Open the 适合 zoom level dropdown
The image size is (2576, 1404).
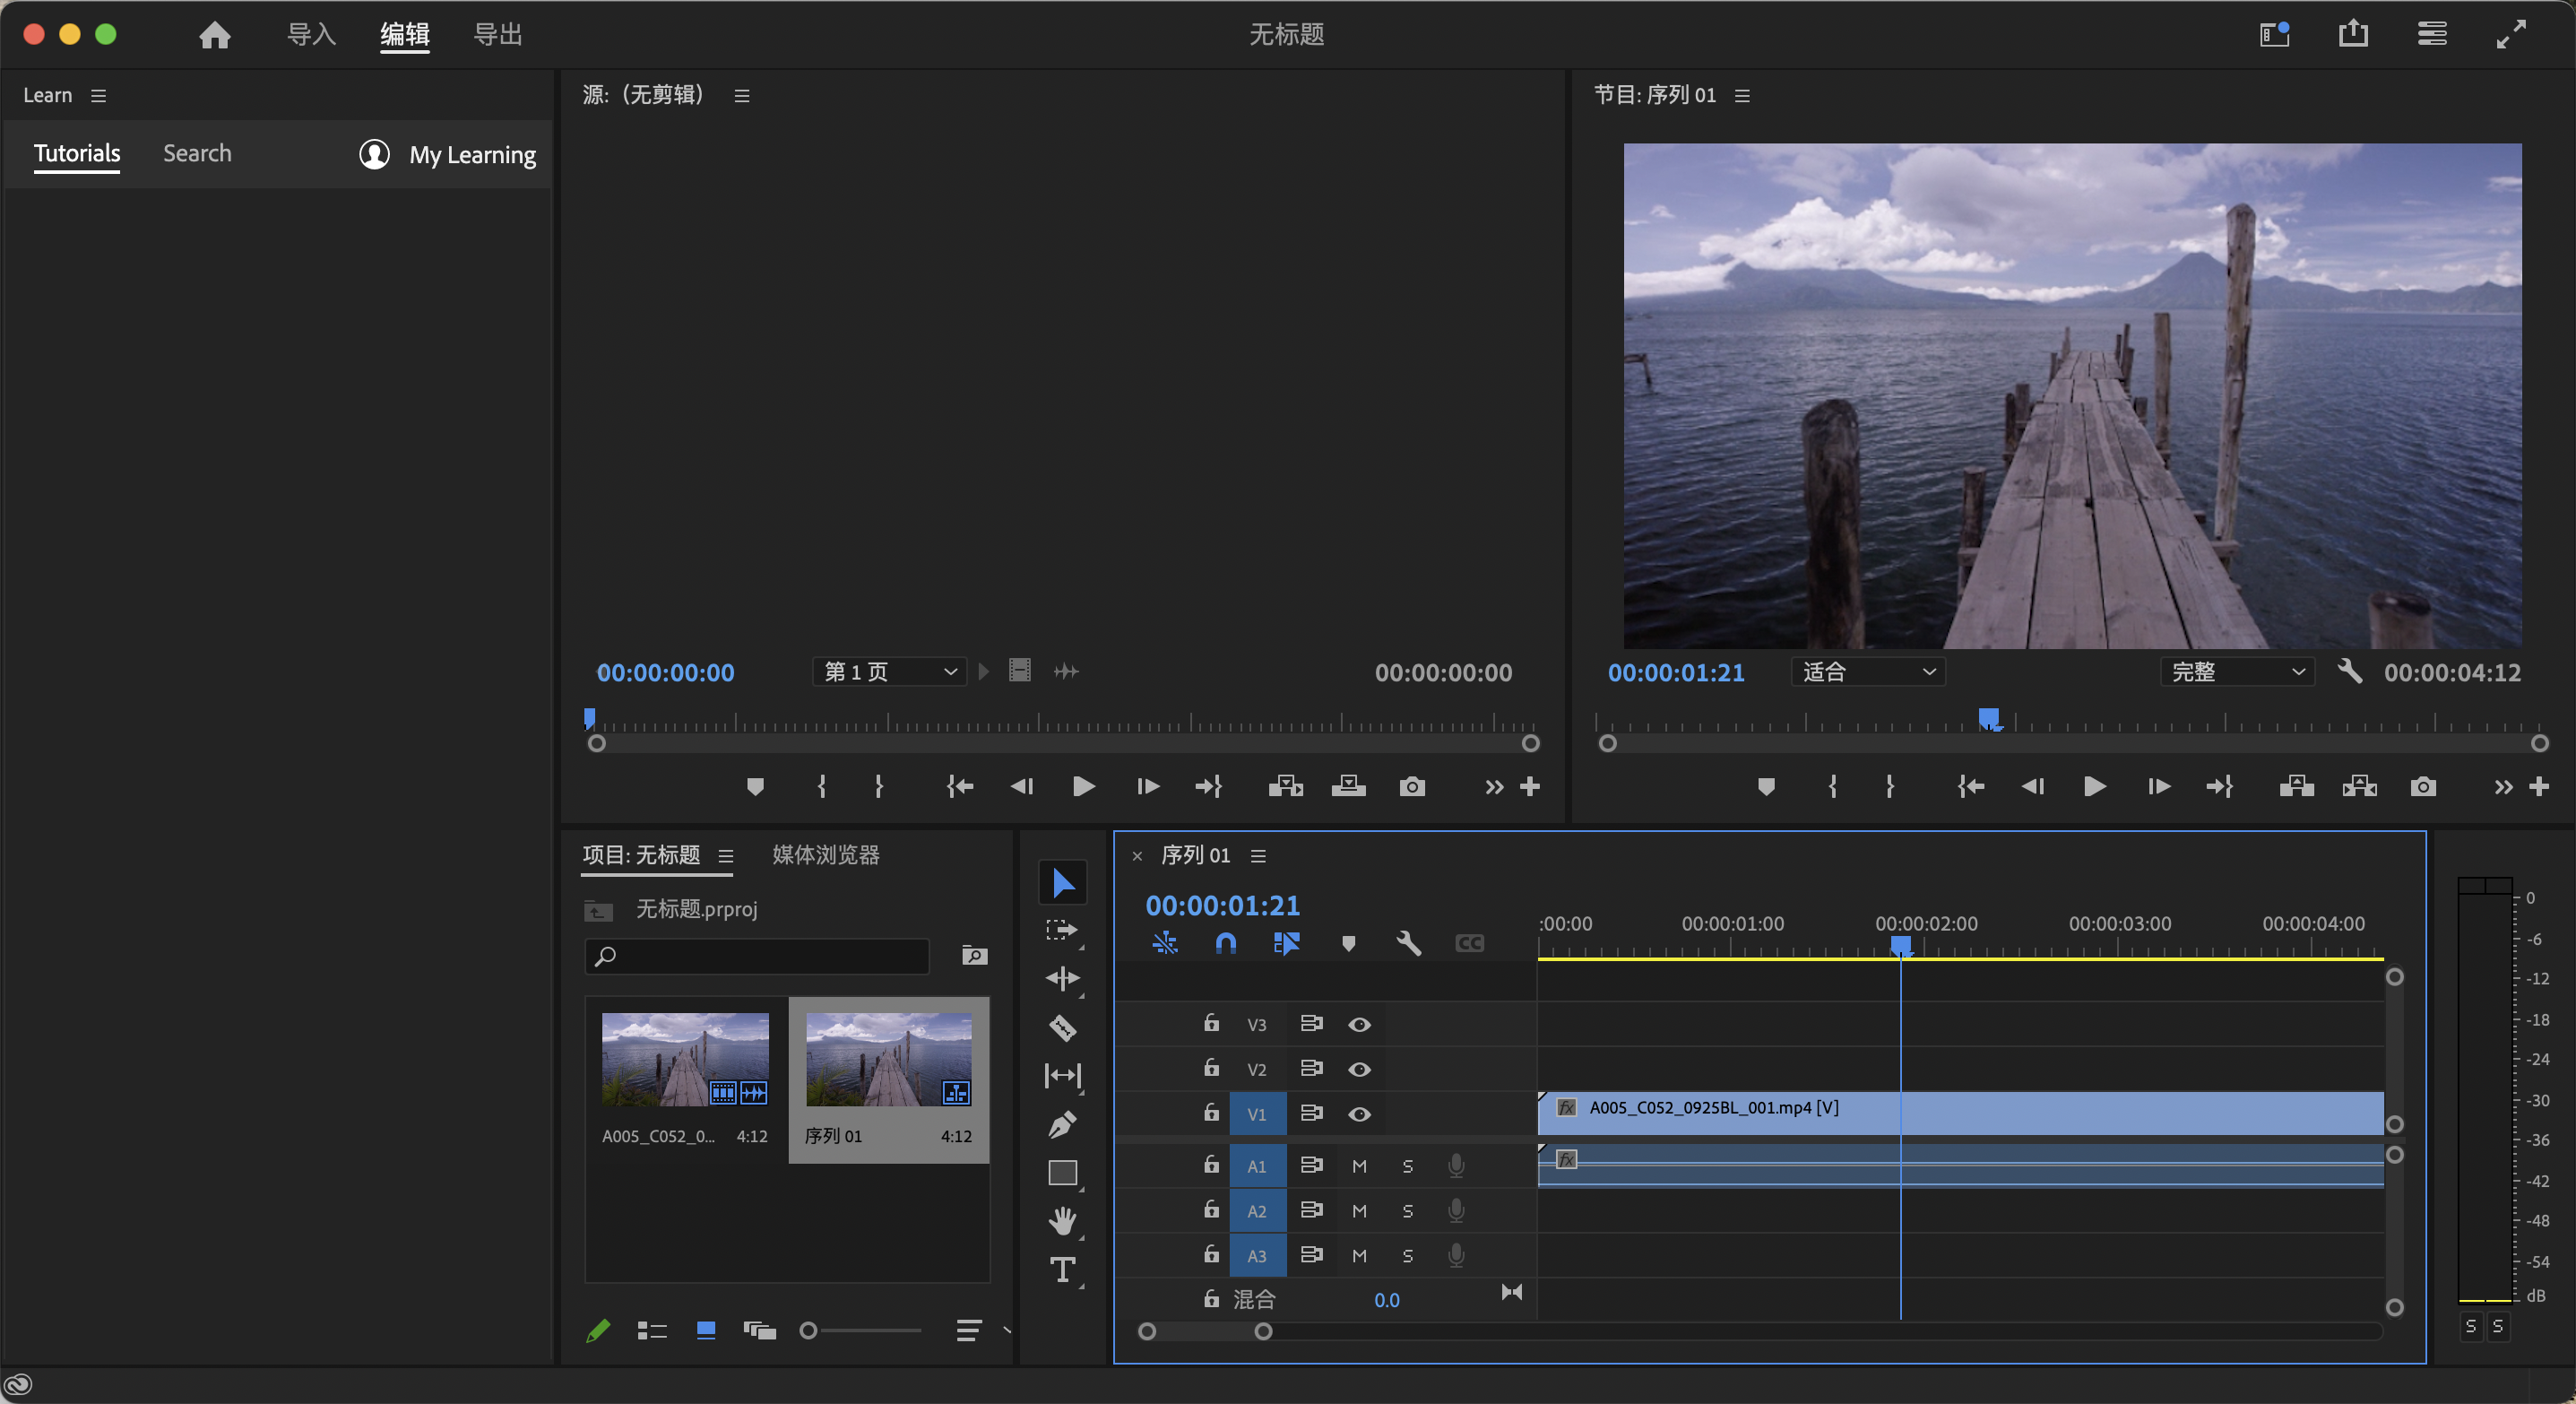pyautogui.click(x=1867, y=672)
